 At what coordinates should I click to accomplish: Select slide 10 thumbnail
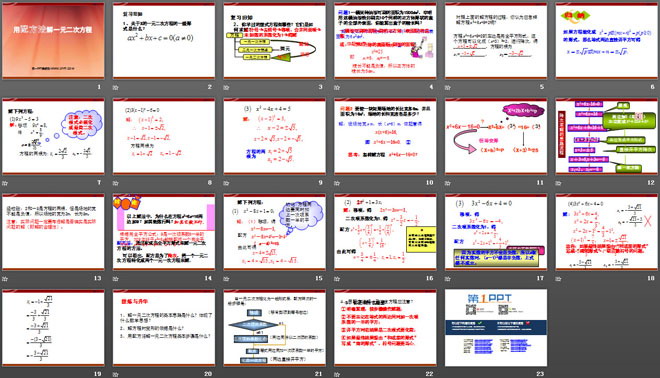tap(385, 136)
